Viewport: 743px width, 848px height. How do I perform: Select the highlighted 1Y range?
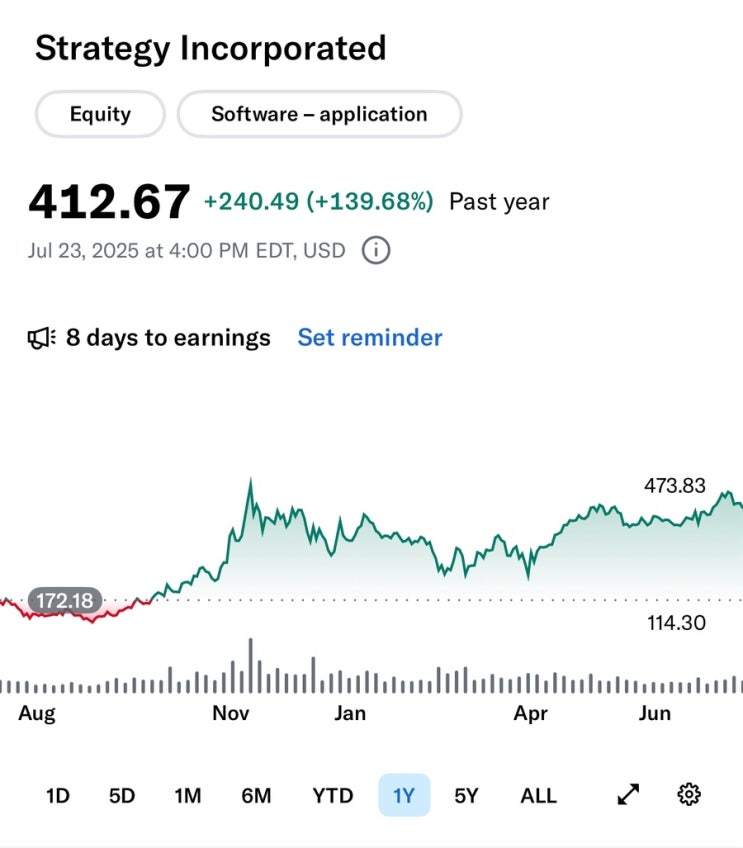pyautogui.click(x=404, y=795)
